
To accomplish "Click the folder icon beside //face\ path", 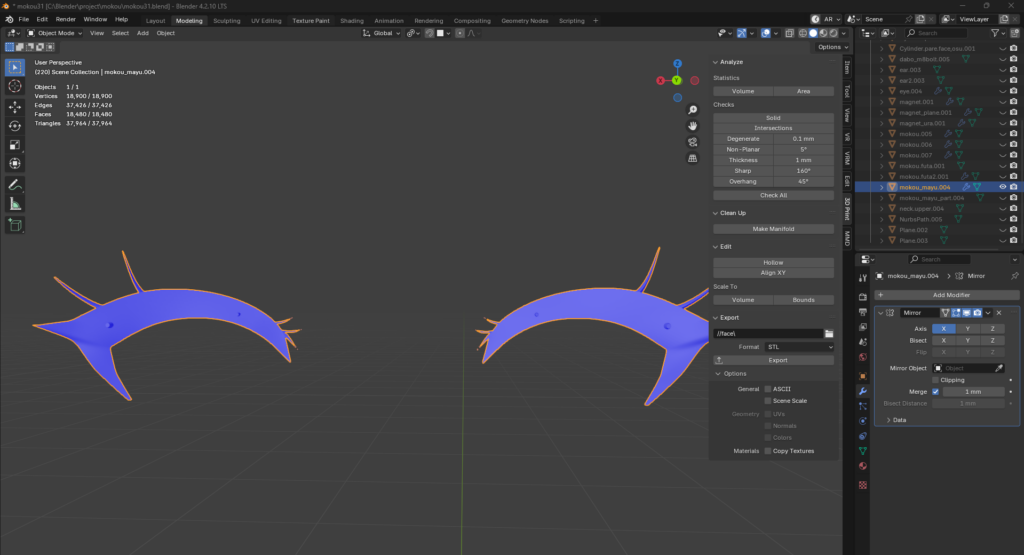I will pyautogui.click(x=828, y=333).
